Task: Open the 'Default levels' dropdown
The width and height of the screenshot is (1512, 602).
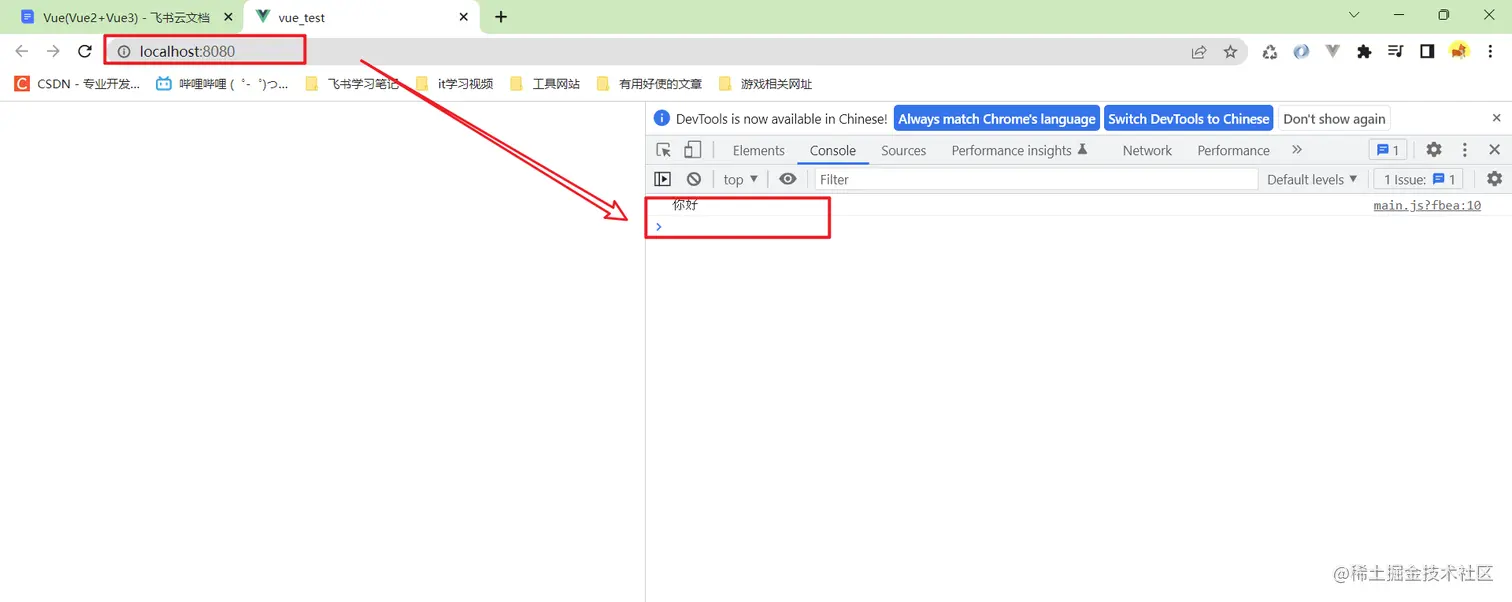Action: (x=1312, y=179)
